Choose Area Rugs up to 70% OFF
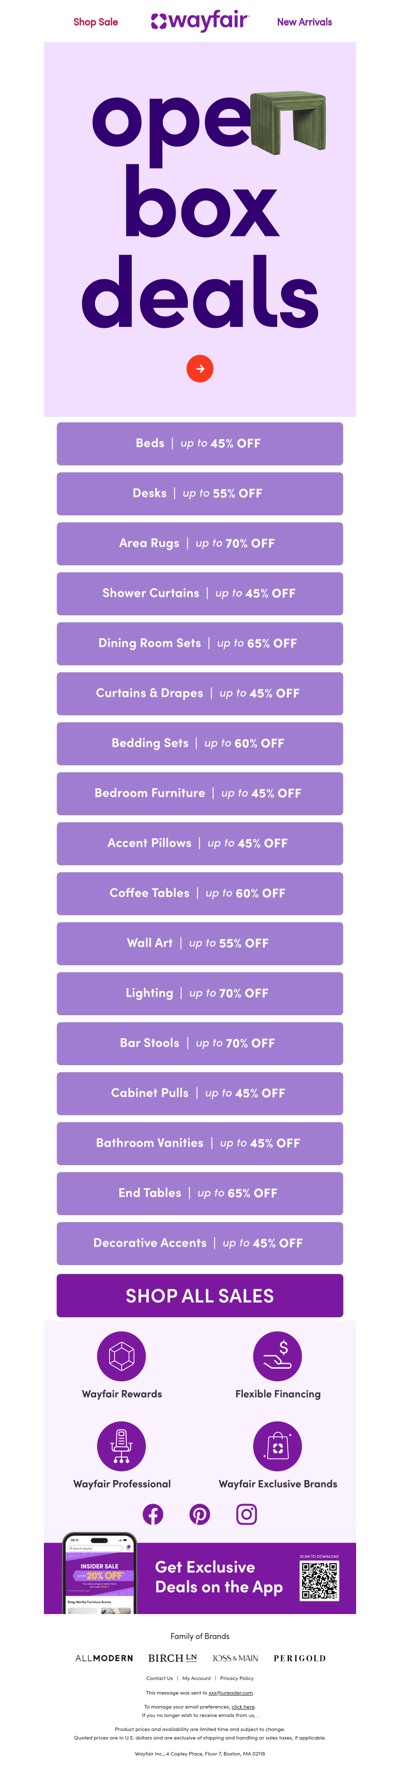400x1769 pixels. [200, 544]
